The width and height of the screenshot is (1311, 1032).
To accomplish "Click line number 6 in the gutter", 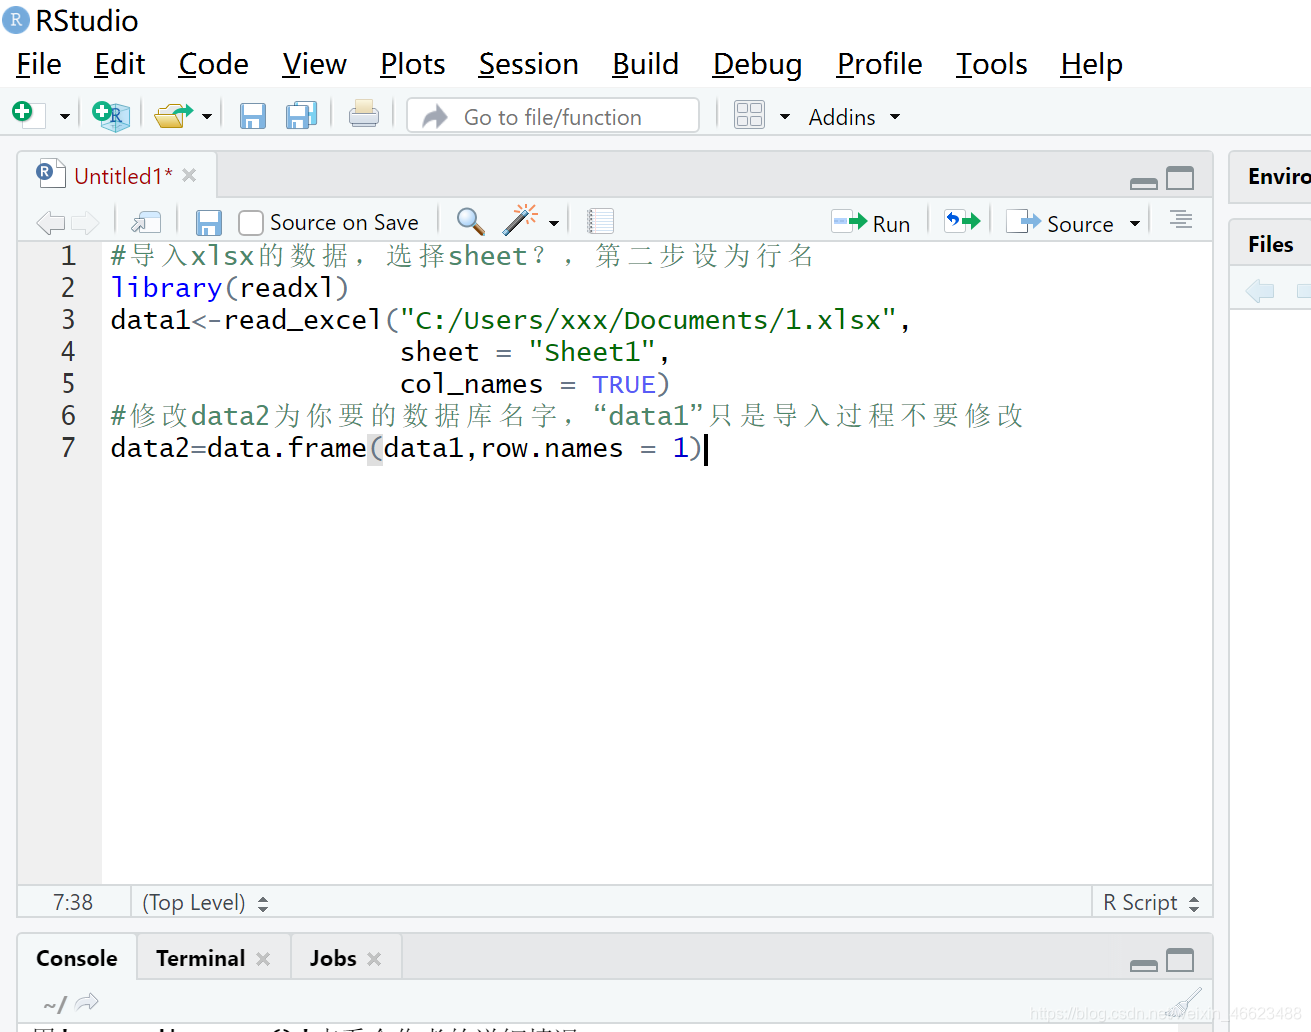I will [x=68, y=416].
